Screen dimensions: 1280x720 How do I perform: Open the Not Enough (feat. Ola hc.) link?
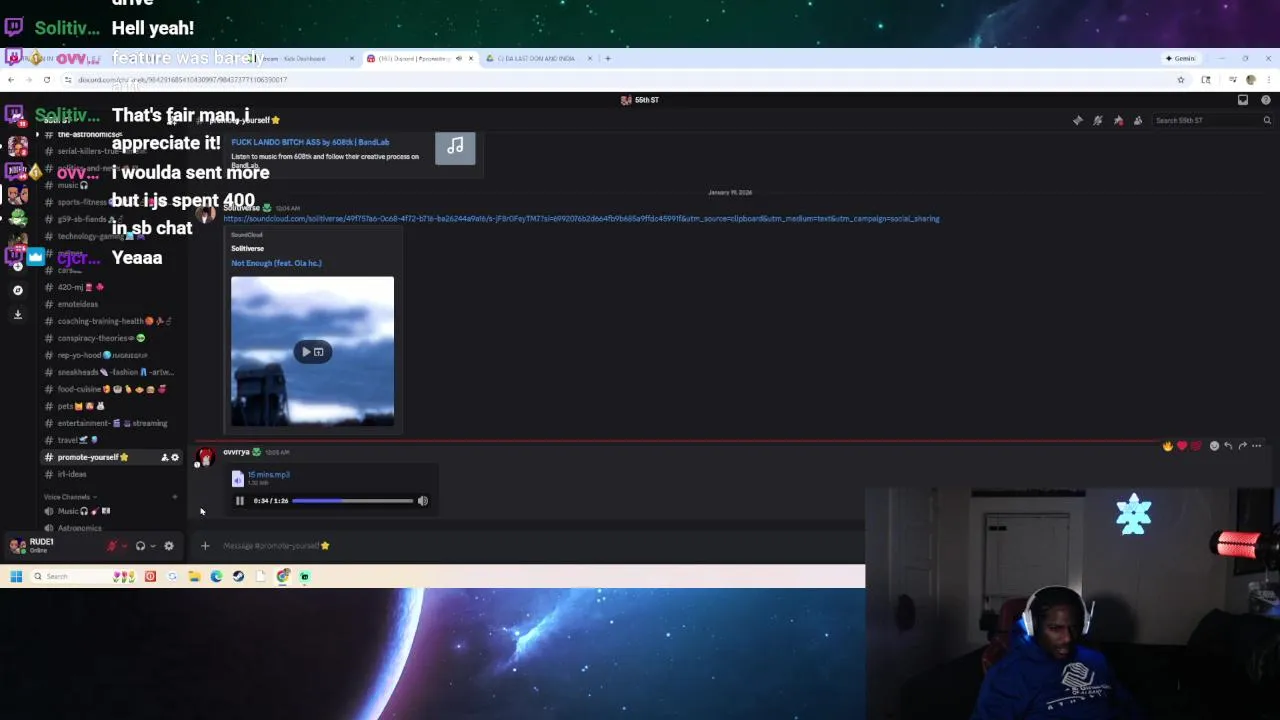coord(276,263)
